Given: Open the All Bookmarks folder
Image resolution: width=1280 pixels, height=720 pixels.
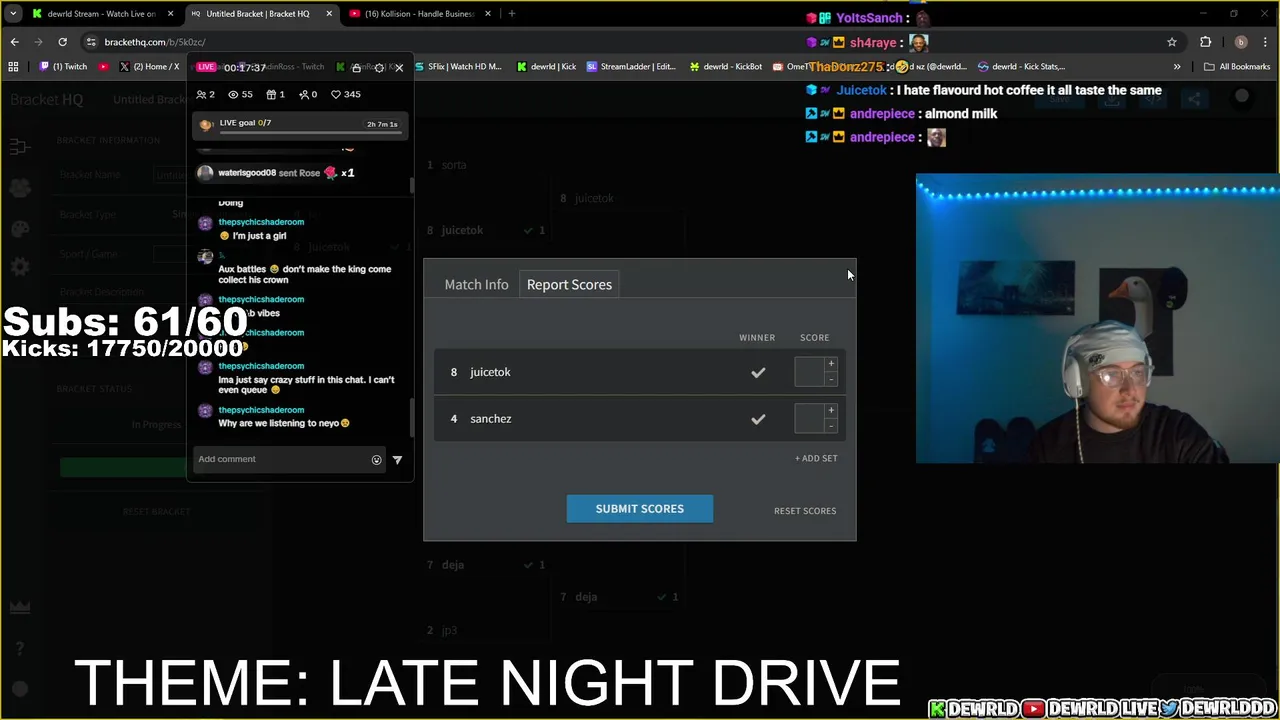Looking at the screenshot, I should point(1237,67).
